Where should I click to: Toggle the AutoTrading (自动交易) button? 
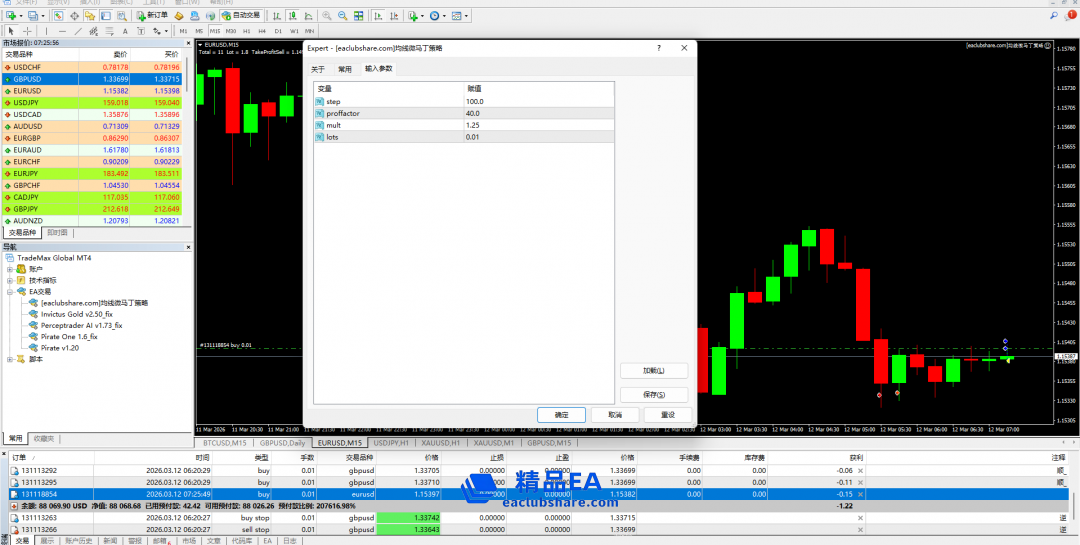pyautogui.click(x=239, y=16)
